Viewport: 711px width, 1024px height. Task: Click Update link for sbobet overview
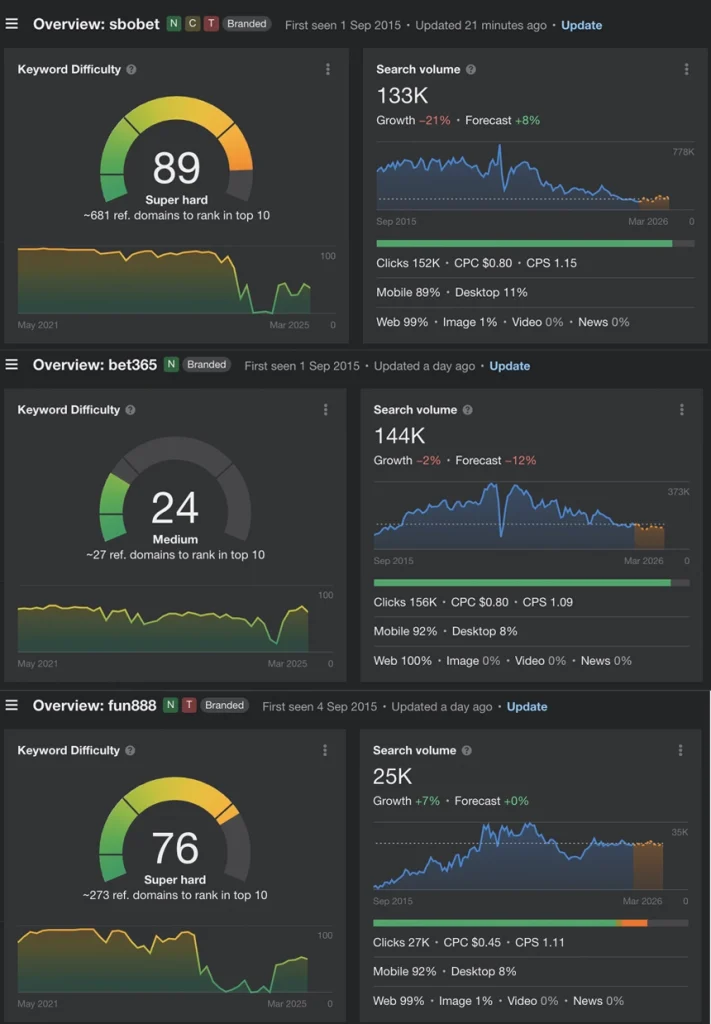click(x=581, y=25)
